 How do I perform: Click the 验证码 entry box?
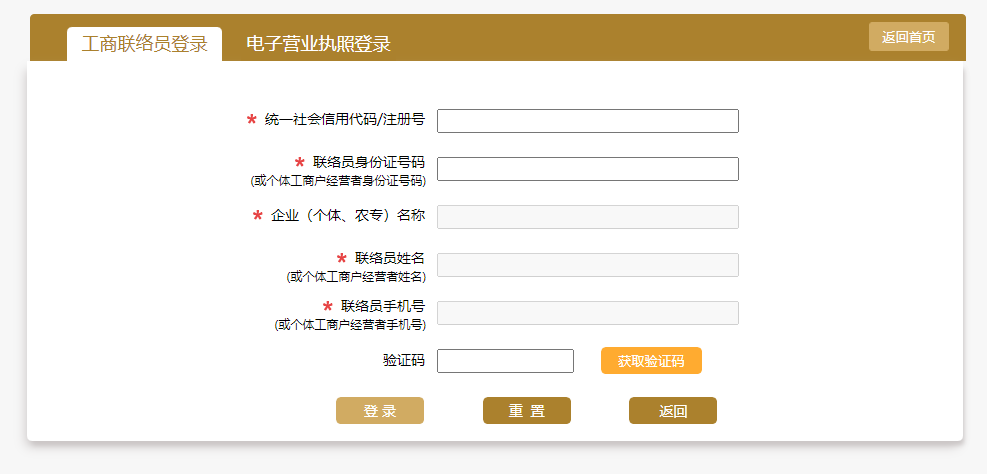[505, 361]
